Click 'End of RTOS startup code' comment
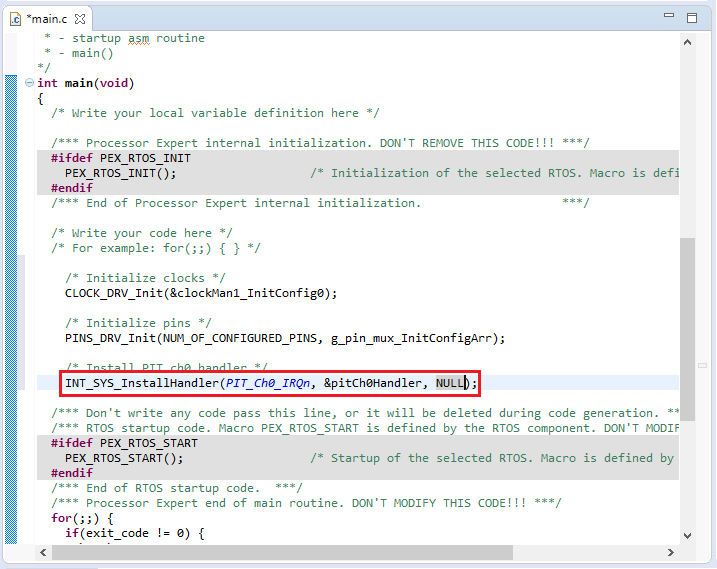 click(x=177, y=488)
